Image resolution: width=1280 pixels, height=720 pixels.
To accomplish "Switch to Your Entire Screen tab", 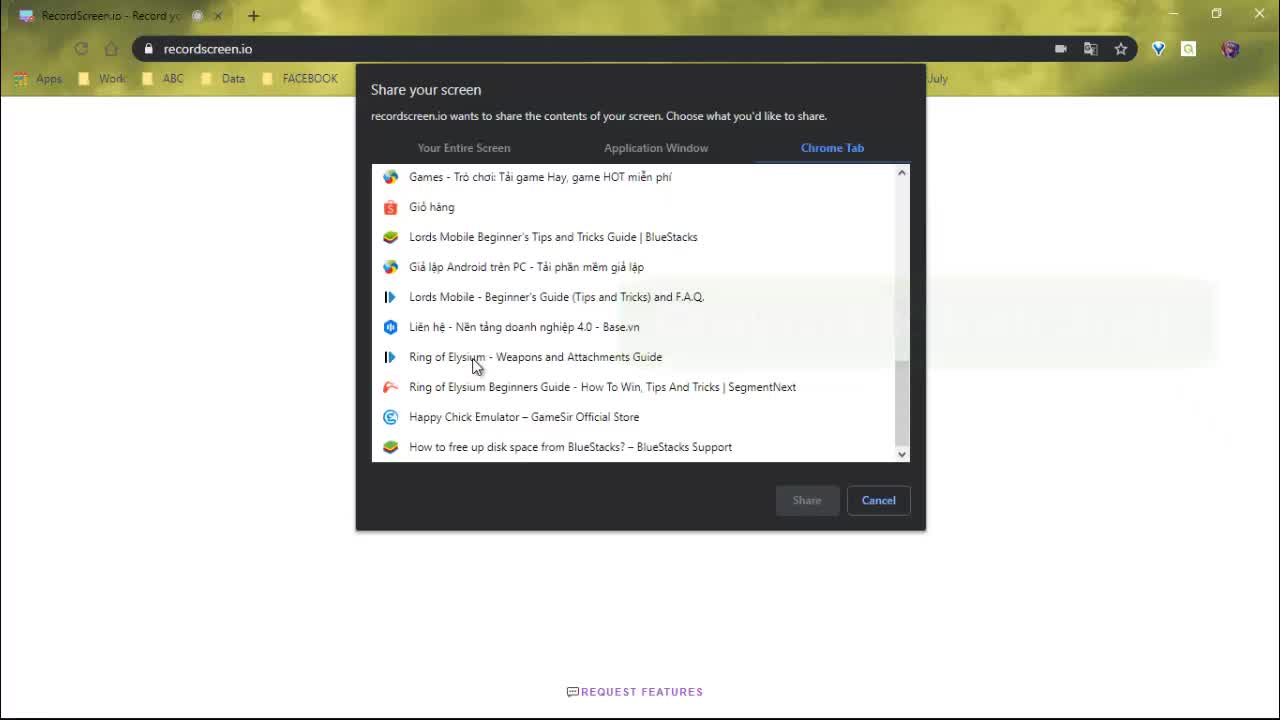I will 464,148.
